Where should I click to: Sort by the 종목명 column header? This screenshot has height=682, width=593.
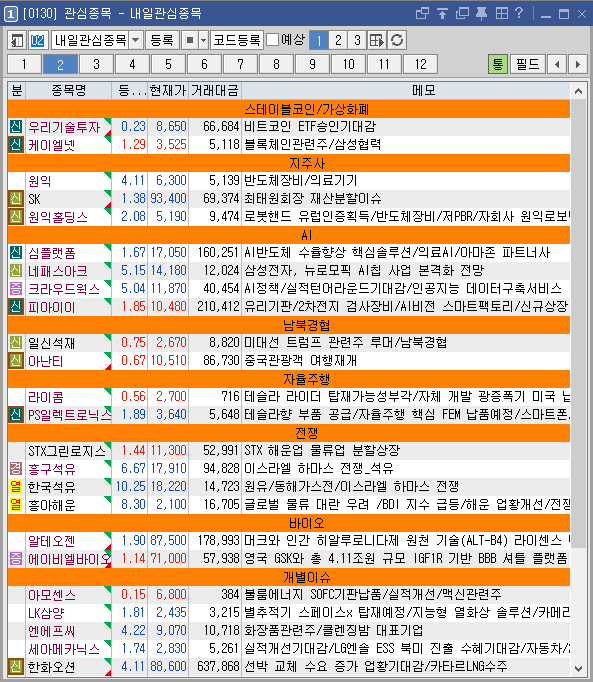[68, 90]
